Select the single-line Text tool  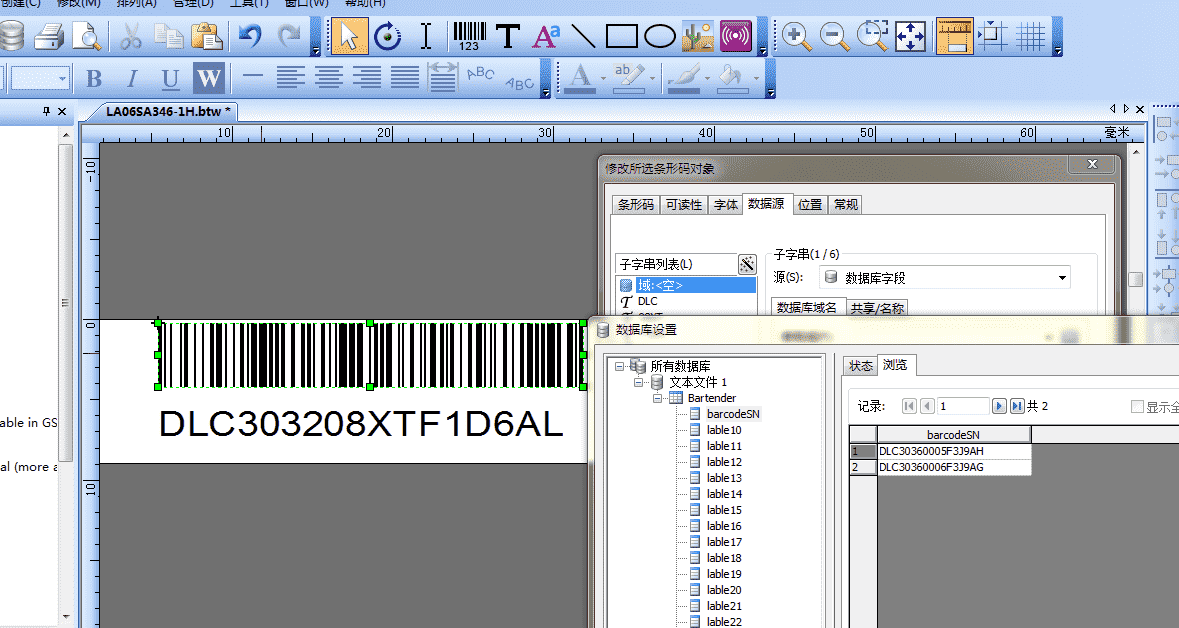tap(508, 35)
